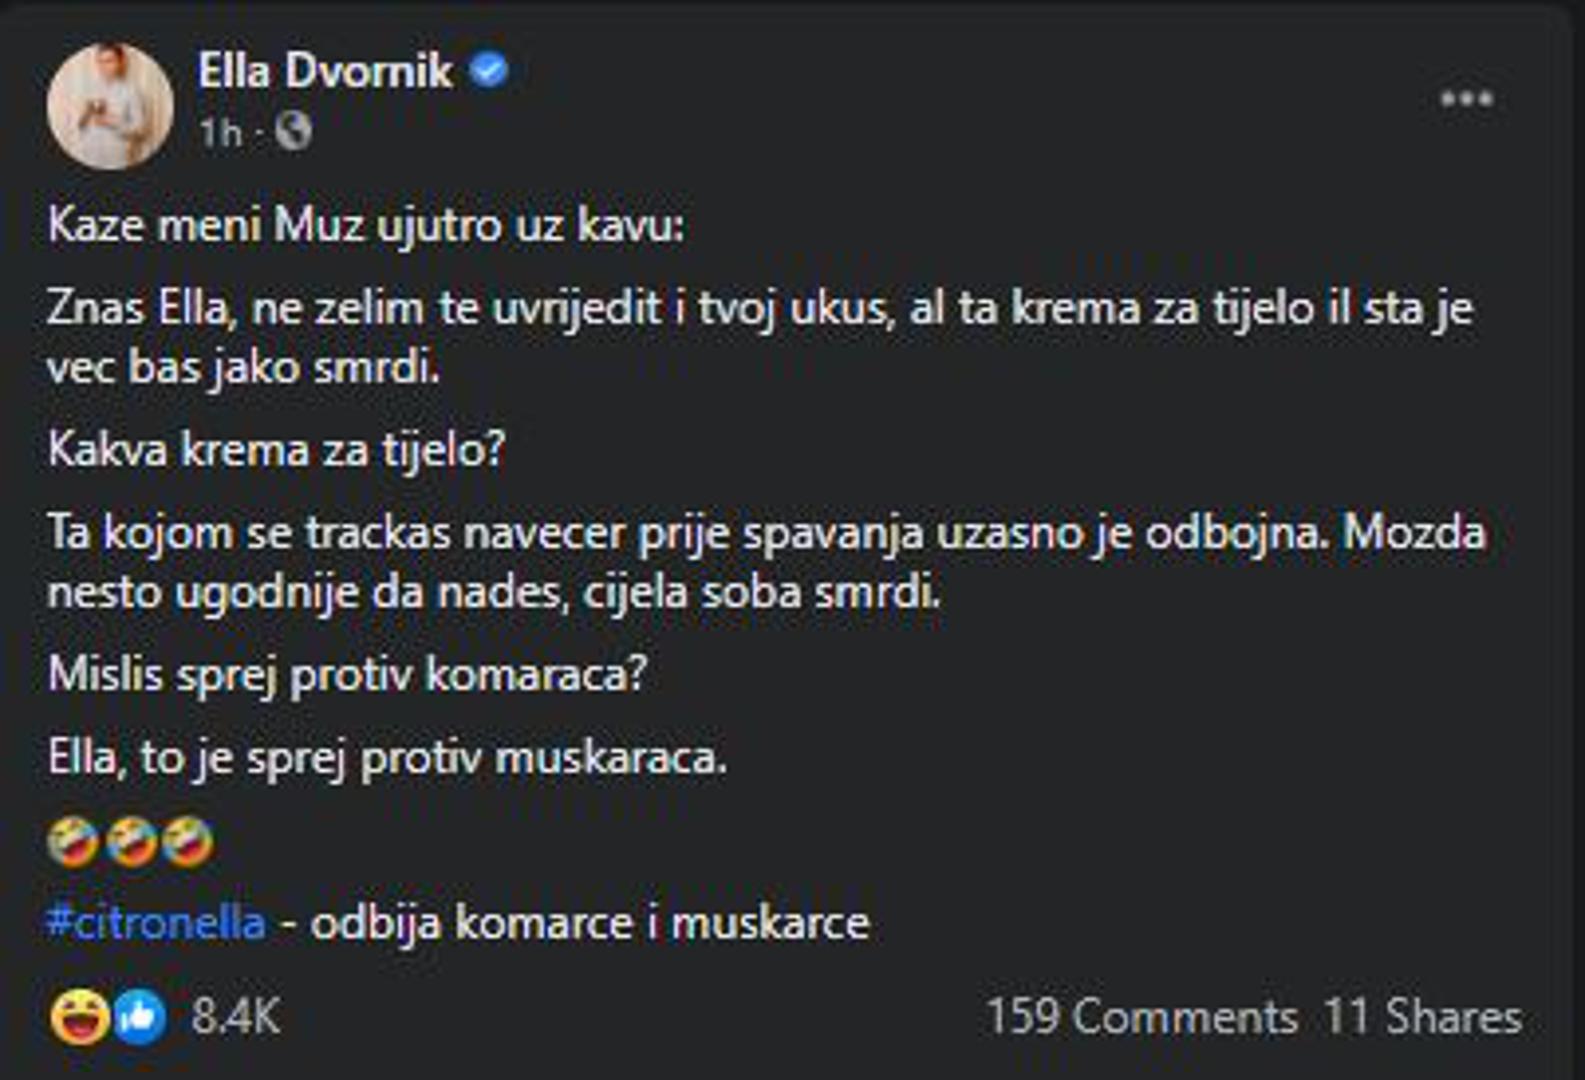View the 8.4K reactions list
Screen dimensions: 1585x1080
pos(236,1017)
